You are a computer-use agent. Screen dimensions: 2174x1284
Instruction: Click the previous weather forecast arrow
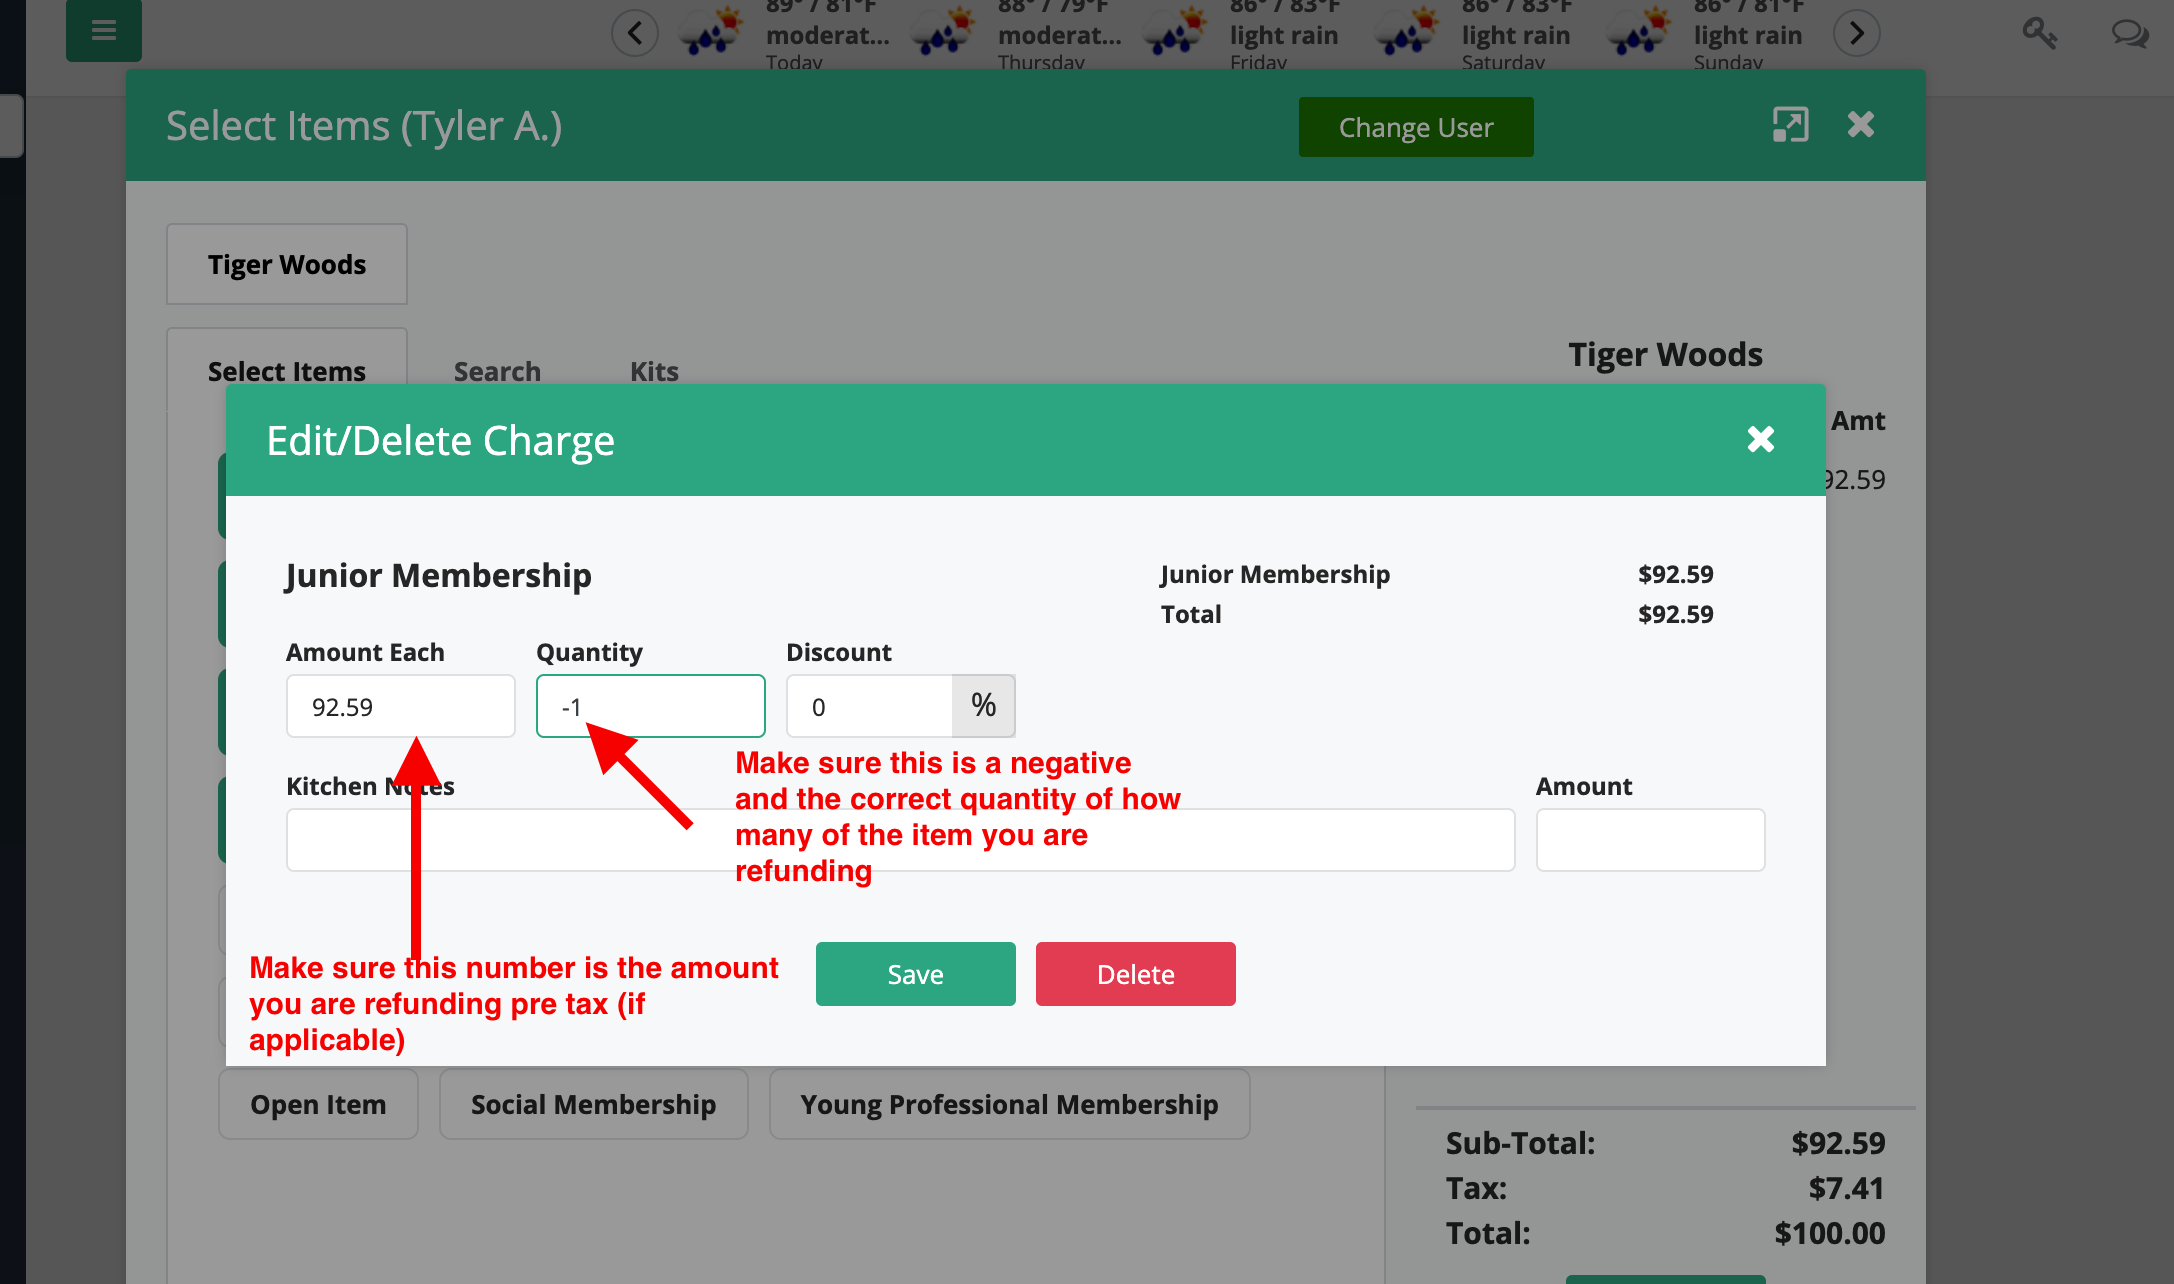[635, 33]
